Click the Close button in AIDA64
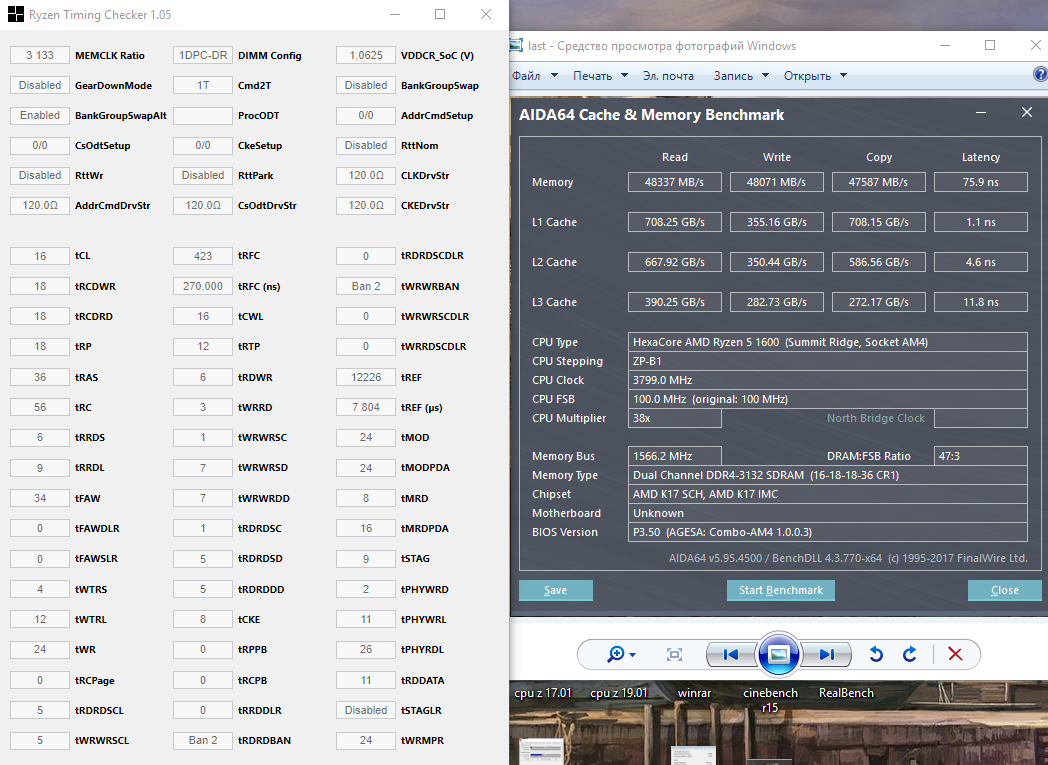 1005,590
